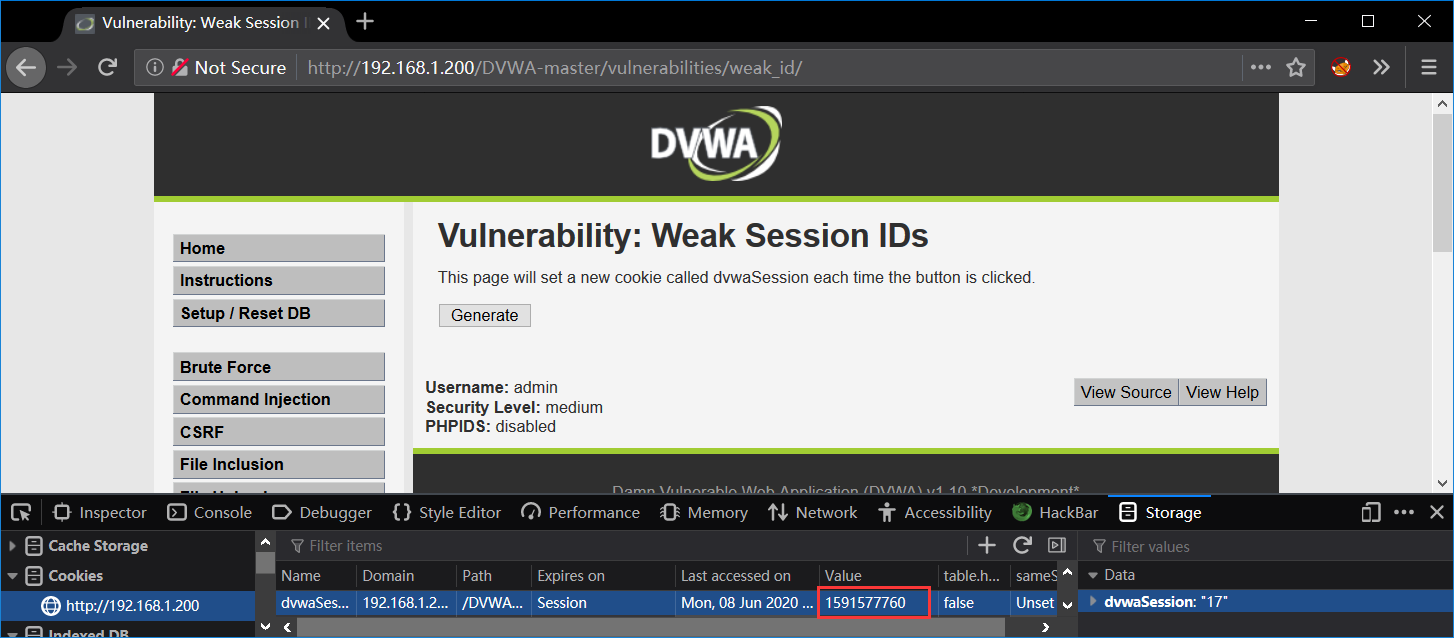Open the Command Injection page
This screenshot has width=1454, height=638.
(x=278, y=399)
